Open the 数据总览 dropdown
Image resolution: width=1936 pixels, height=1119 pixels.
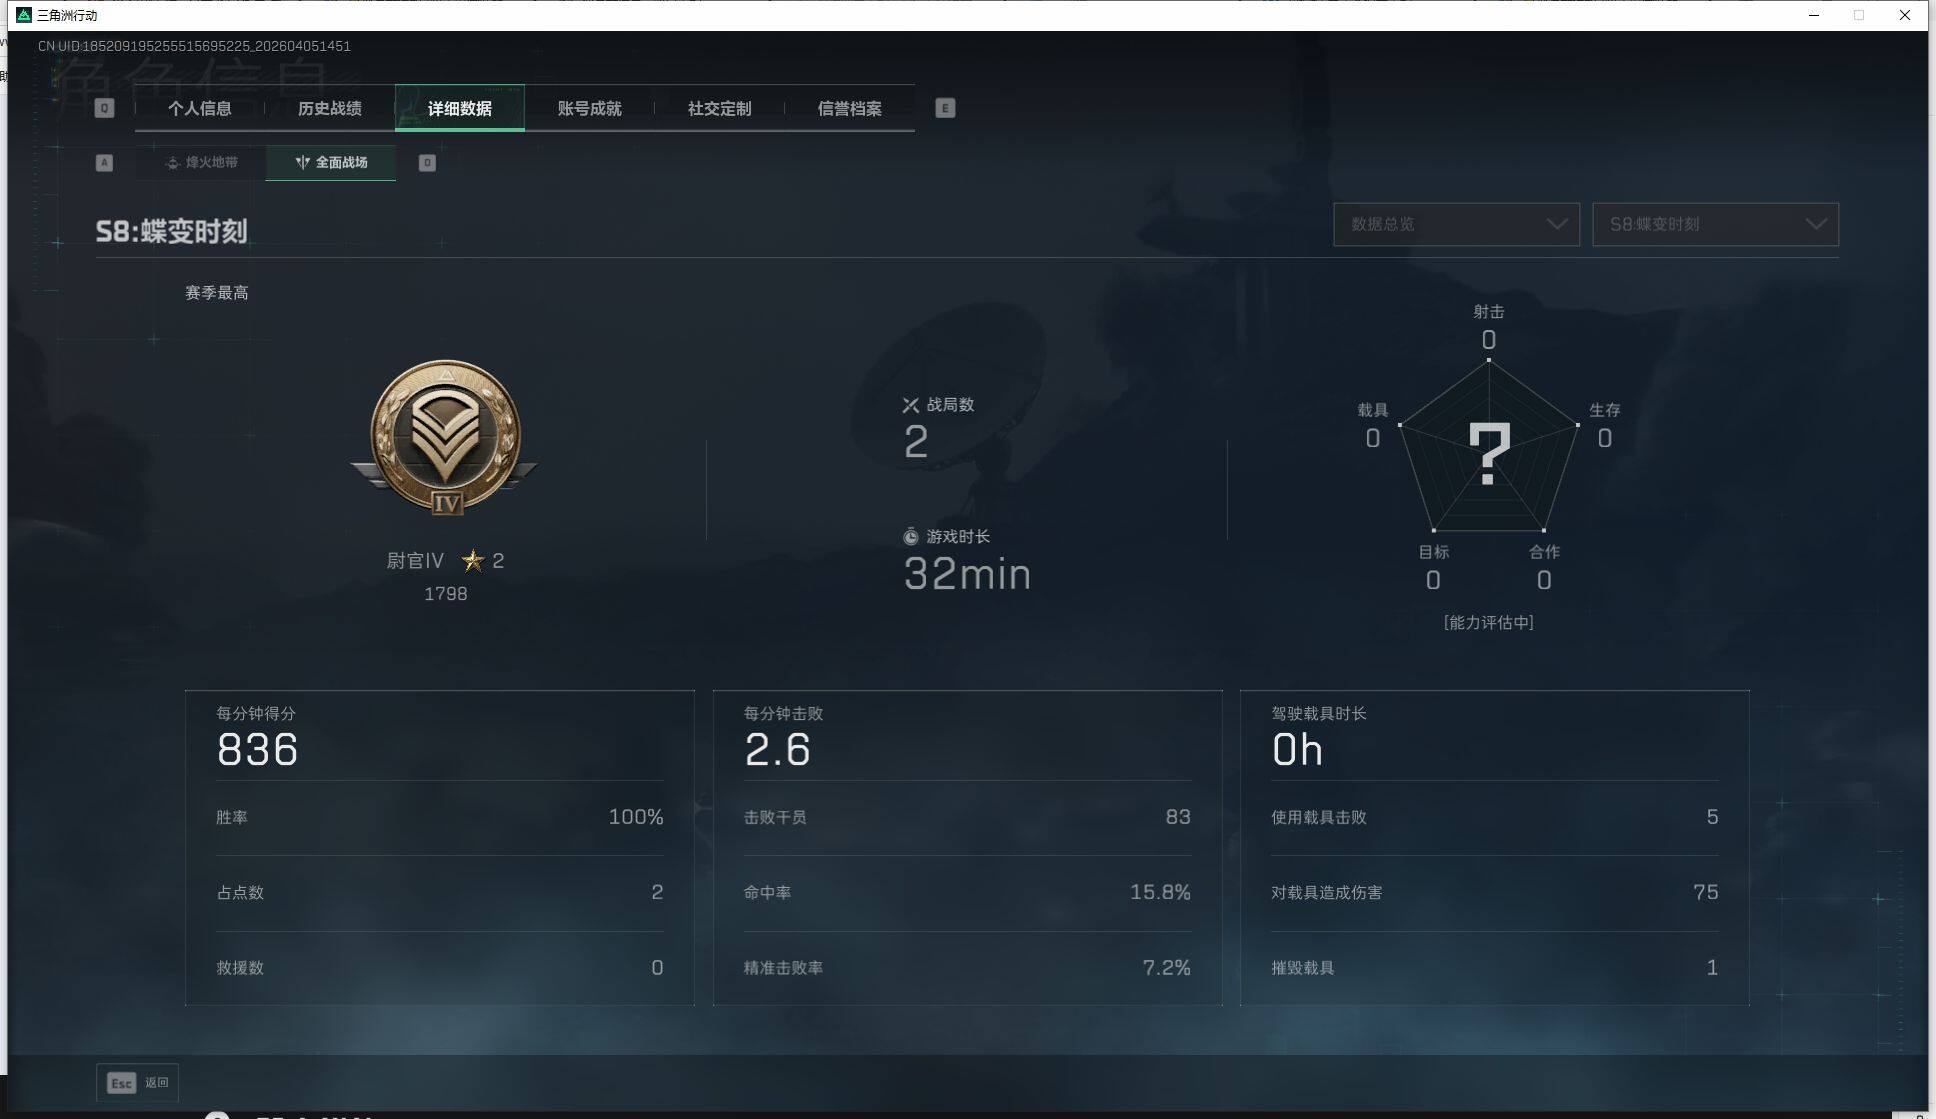[1456, 224]
